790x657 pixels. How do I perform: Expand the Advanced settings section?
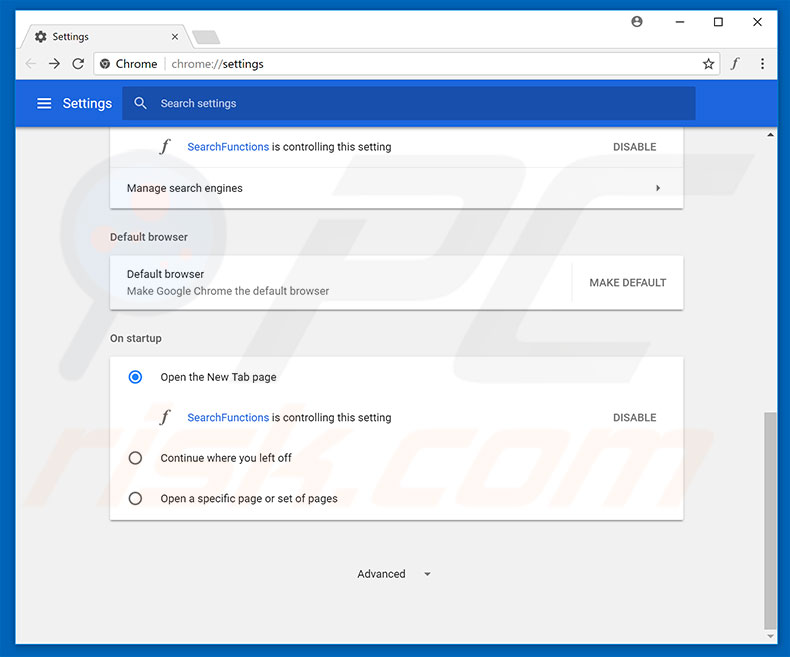[393, 574]
